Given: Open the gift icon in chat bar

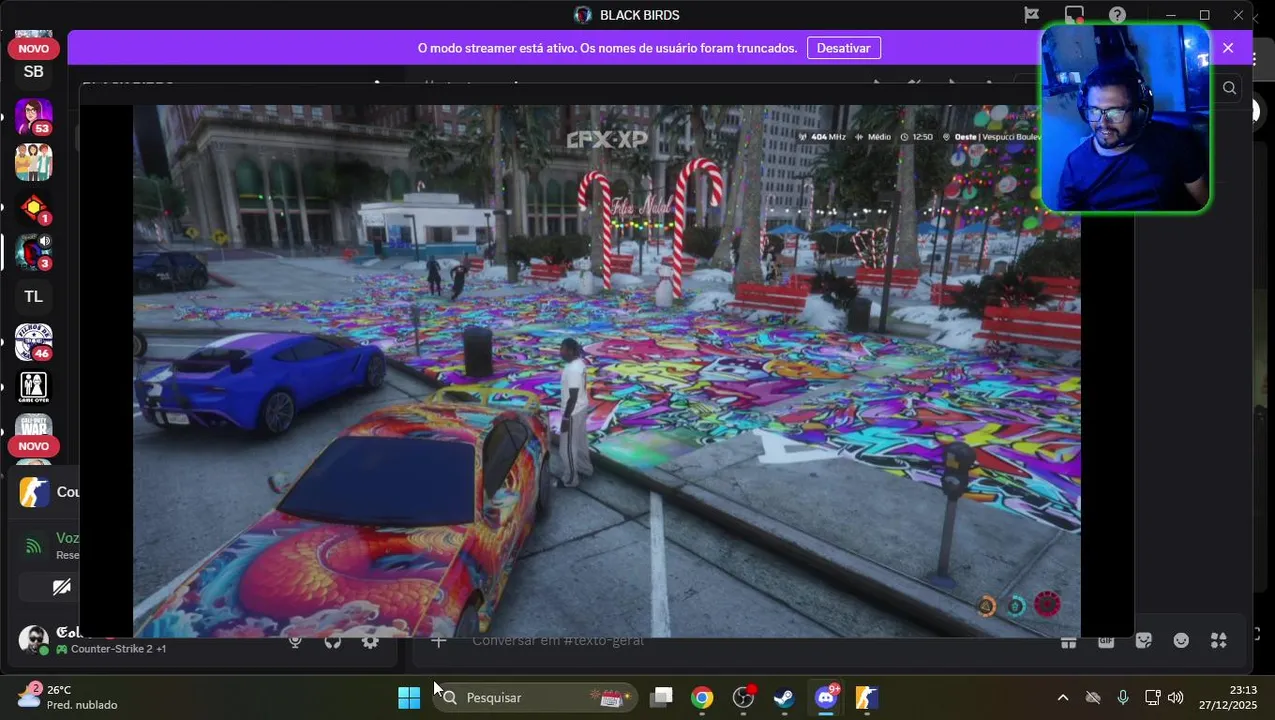Looking at the screenshot, I should tap(1069, 640).
